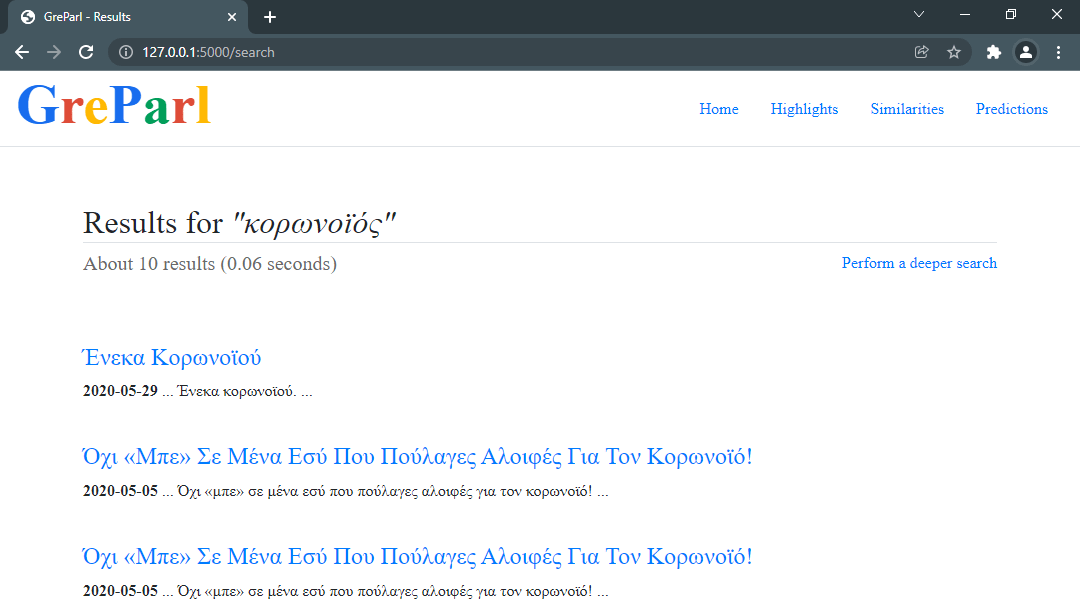Open the new tab button

270,16
